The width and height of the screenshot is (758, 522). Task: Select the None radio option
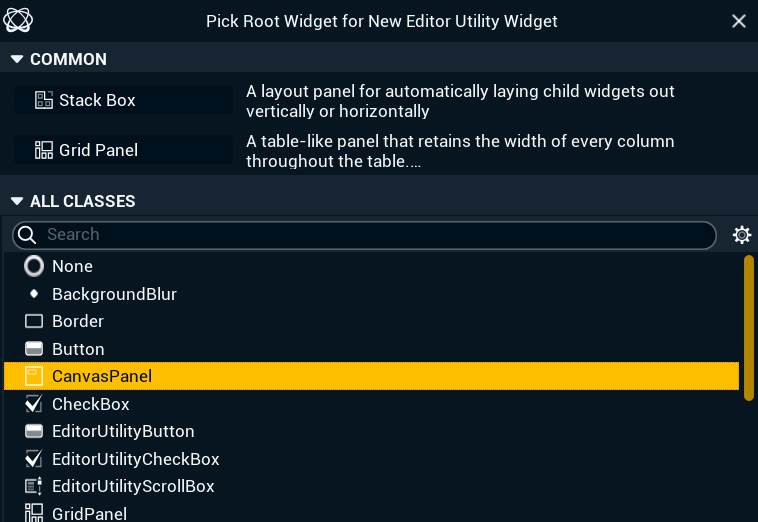pyautogui.click(x=34, y=266)
